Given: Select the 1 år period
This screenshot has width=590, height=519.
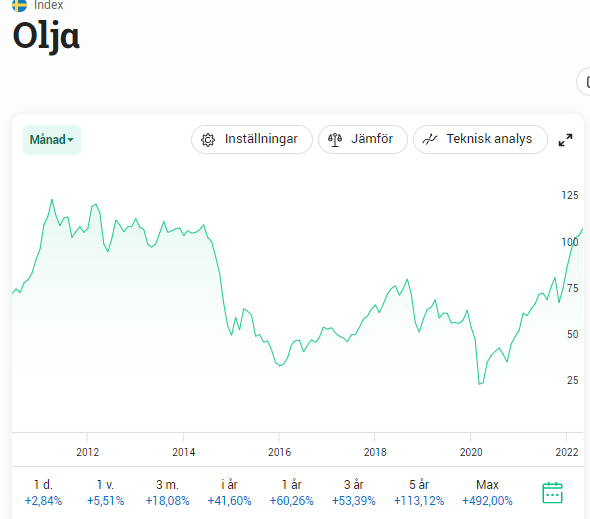Looking at the screenshot, I should [x=292, y=493].
